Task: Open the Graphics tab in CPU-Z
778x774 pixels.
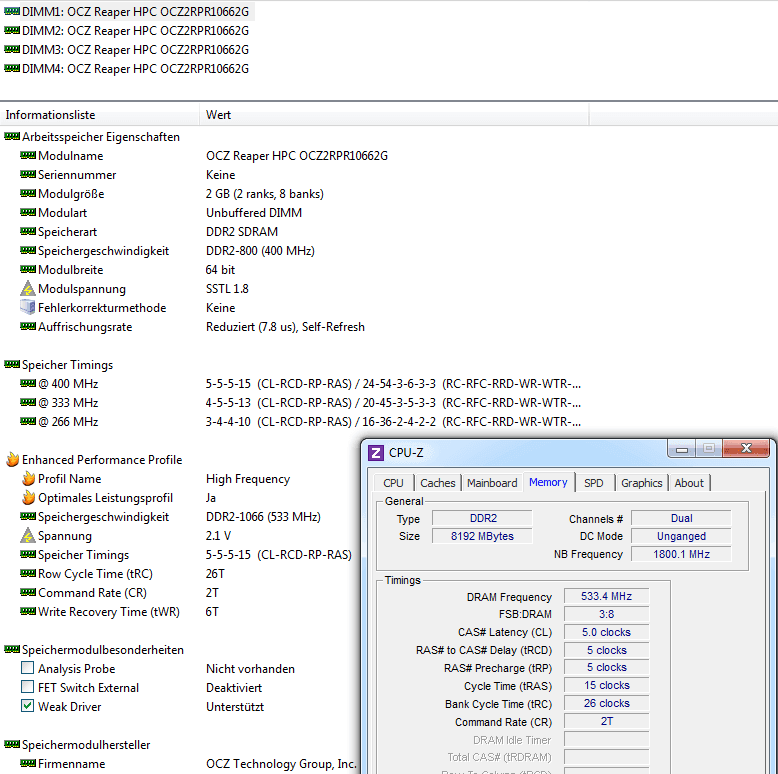Action: [x=642, y=483]
